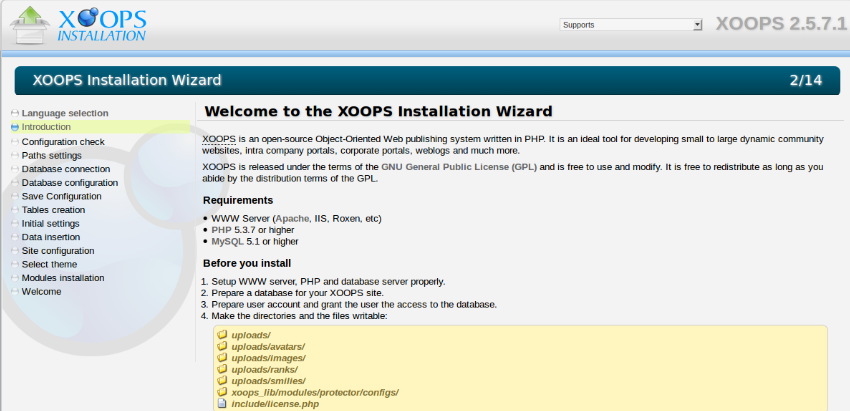
Task: Select the Language selection step
Action: click(65, 113)
